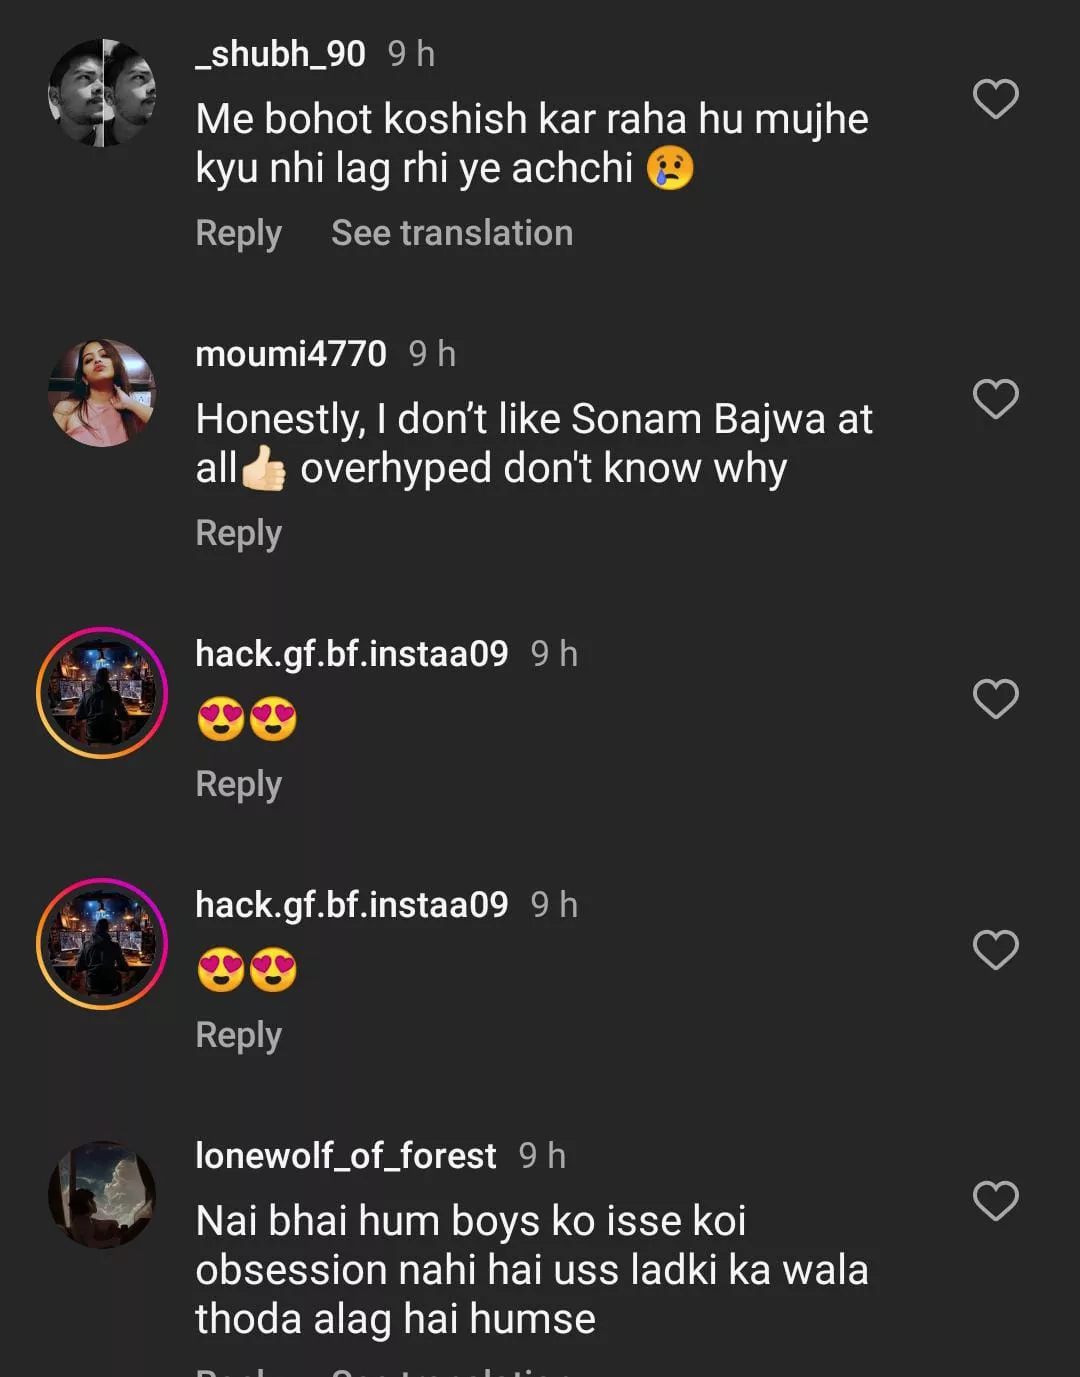Like lonewolf_of_forest's comment

[995, 1201]
